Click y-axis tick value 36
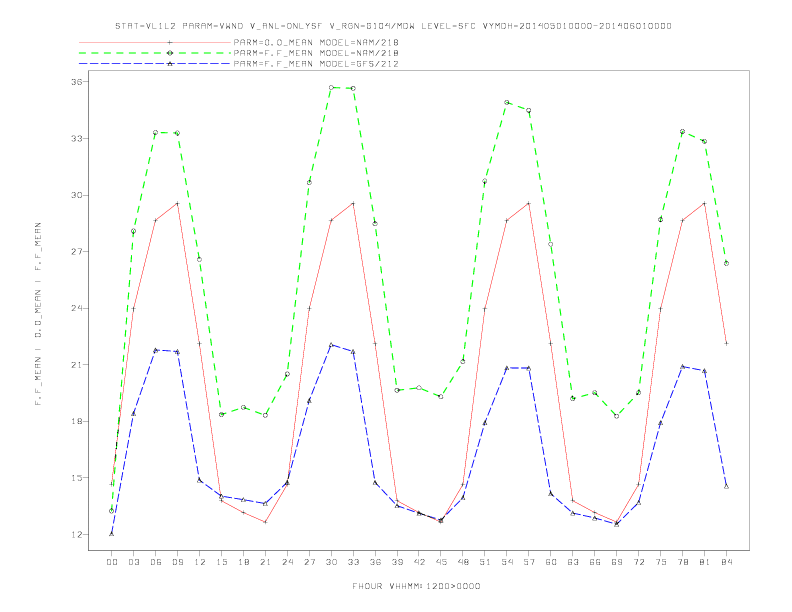Screen dimensions: 792x612 click(76, 82)
